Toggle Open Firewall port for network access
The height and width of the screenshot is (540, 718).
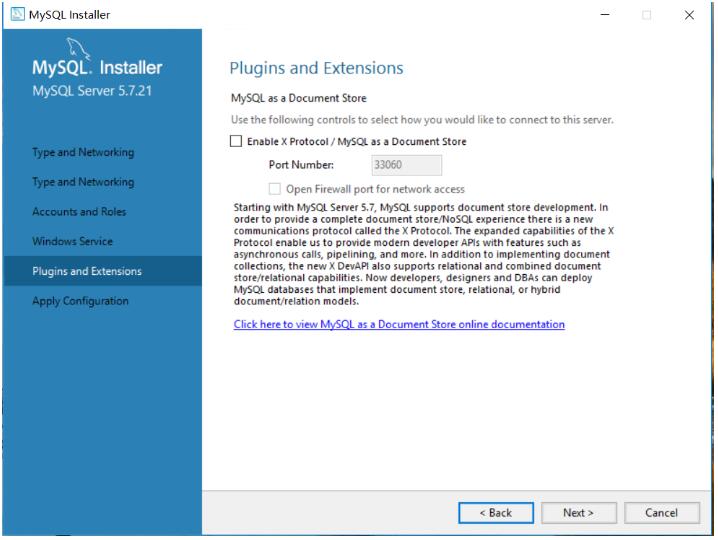275,189
